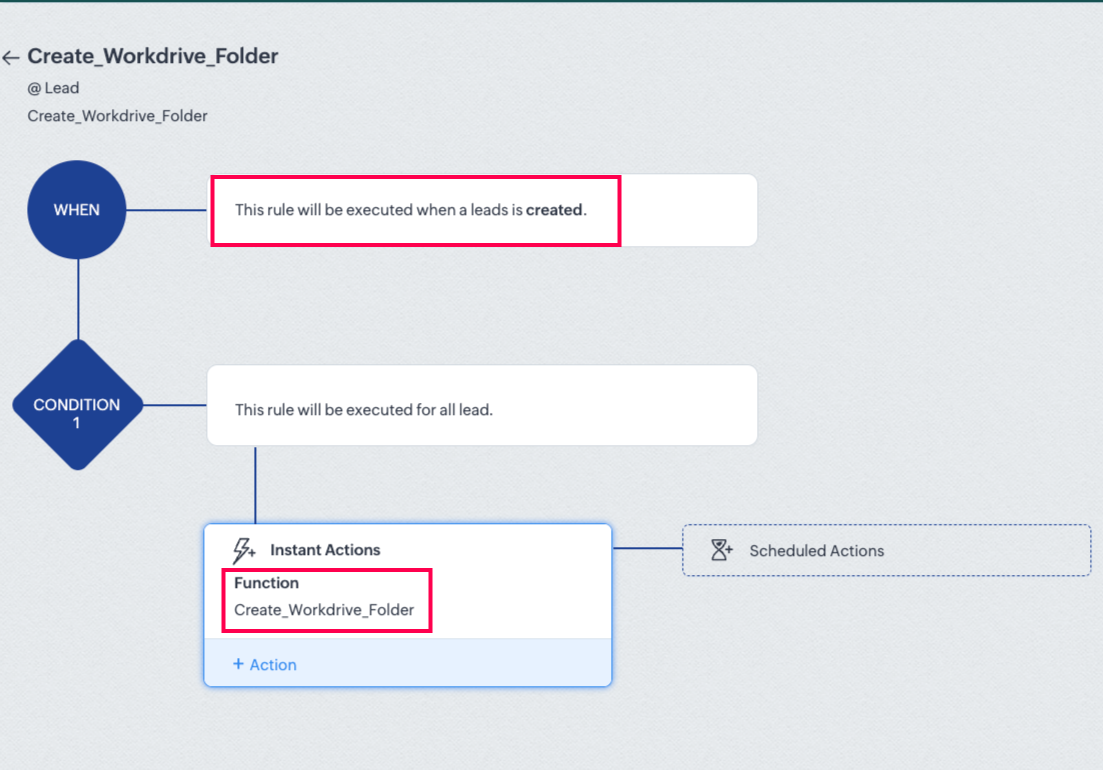Click the bold word 'created' in the trigger

[554, 210]
